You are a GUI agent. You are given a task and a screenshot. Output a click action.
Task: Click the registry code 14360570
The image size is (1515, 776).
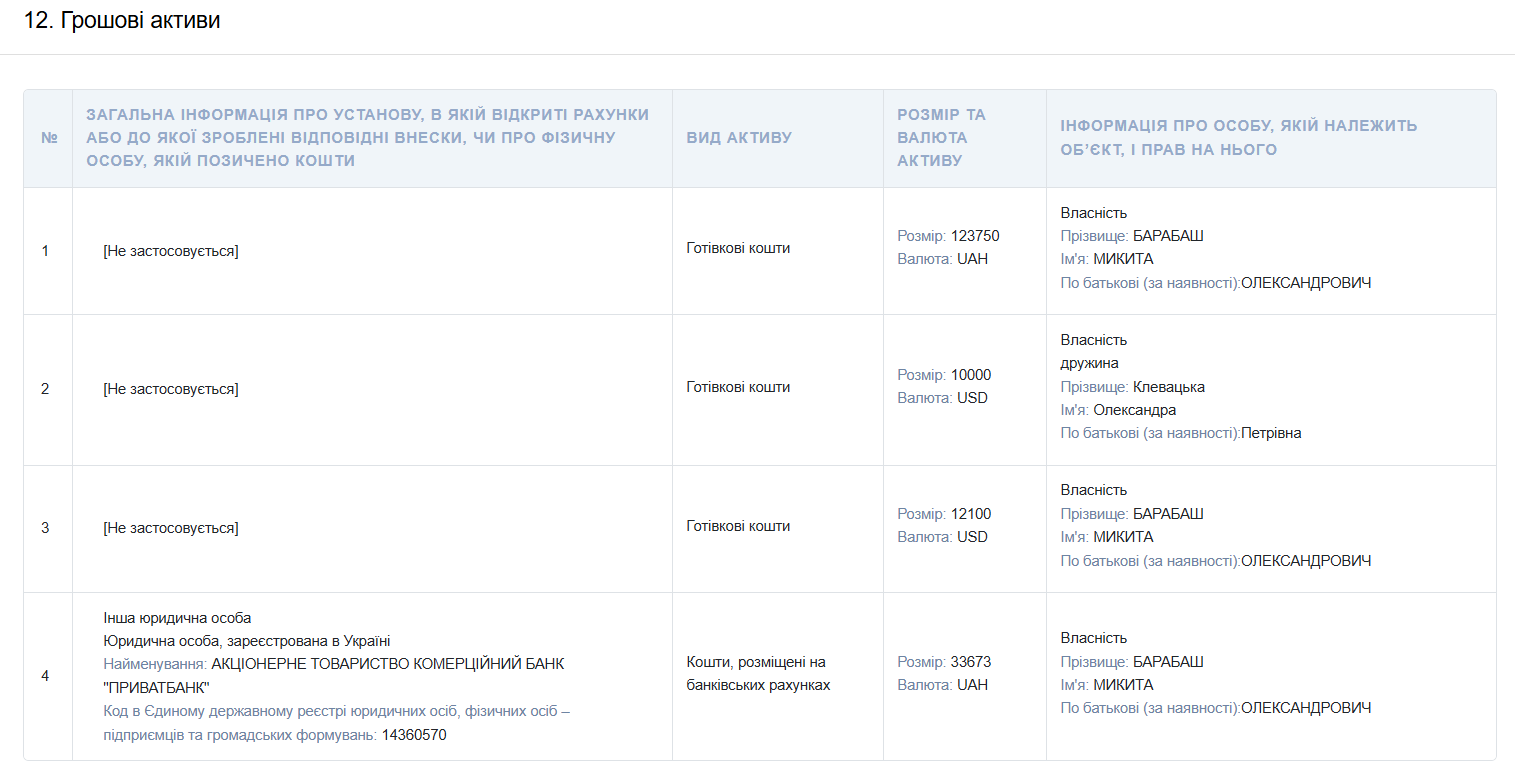[x=414, y=735]
